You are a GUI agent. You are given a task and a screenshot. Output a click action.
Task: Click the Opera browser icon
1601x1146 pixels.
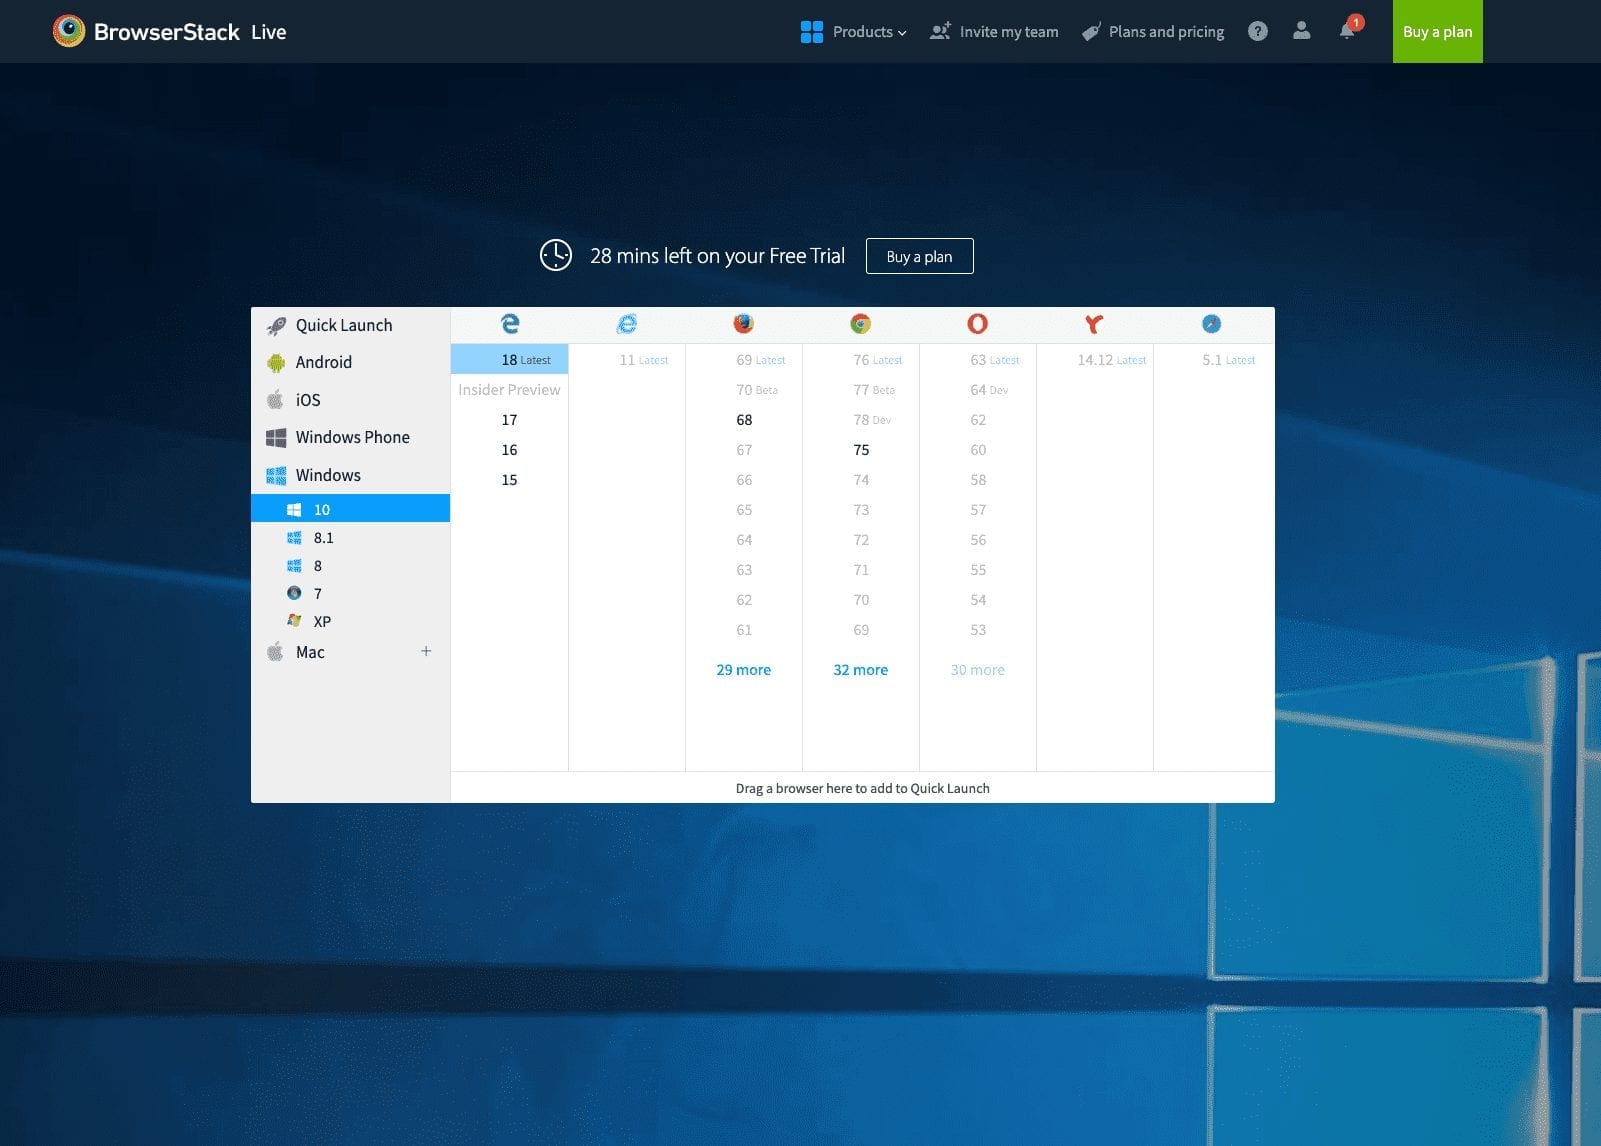(x=977, y=323)
